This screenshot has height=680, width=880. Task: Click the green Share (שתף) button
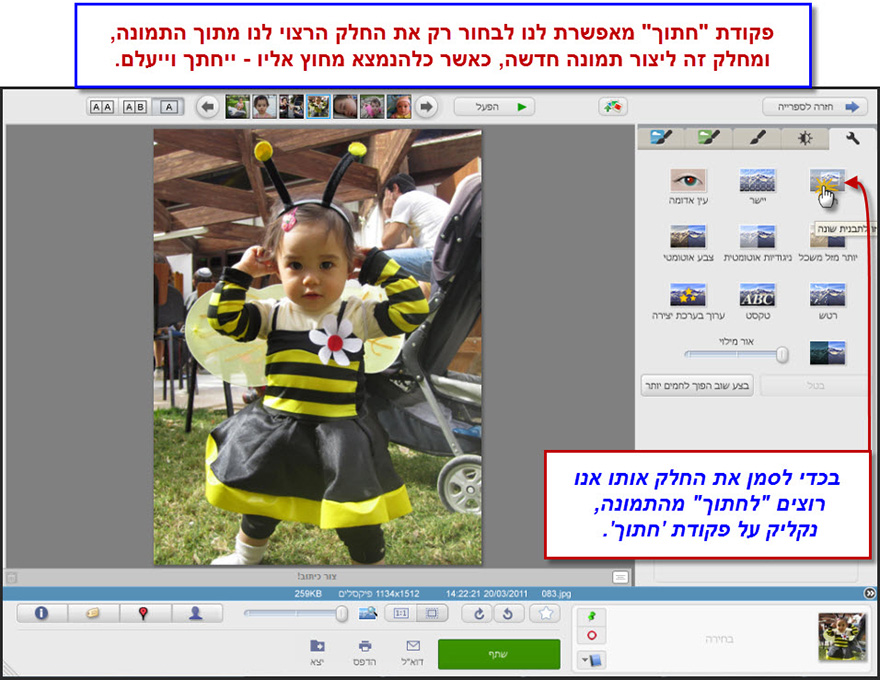pyautogui.click(x=499, y=654)
